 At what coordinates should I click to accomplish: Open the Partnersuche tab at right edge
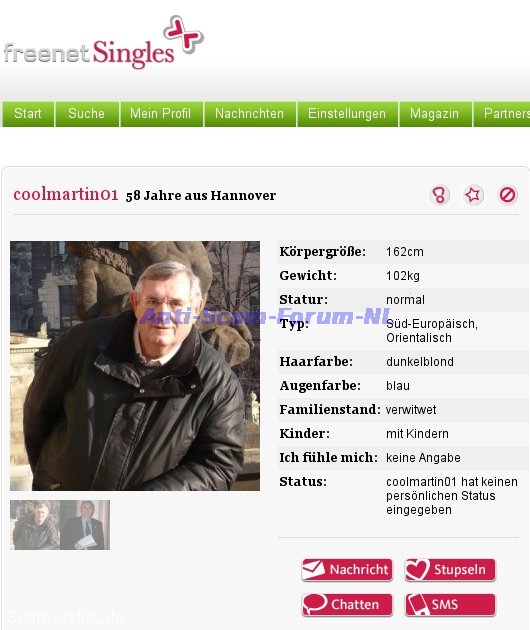pyautogui.click(x=502, y=114)
